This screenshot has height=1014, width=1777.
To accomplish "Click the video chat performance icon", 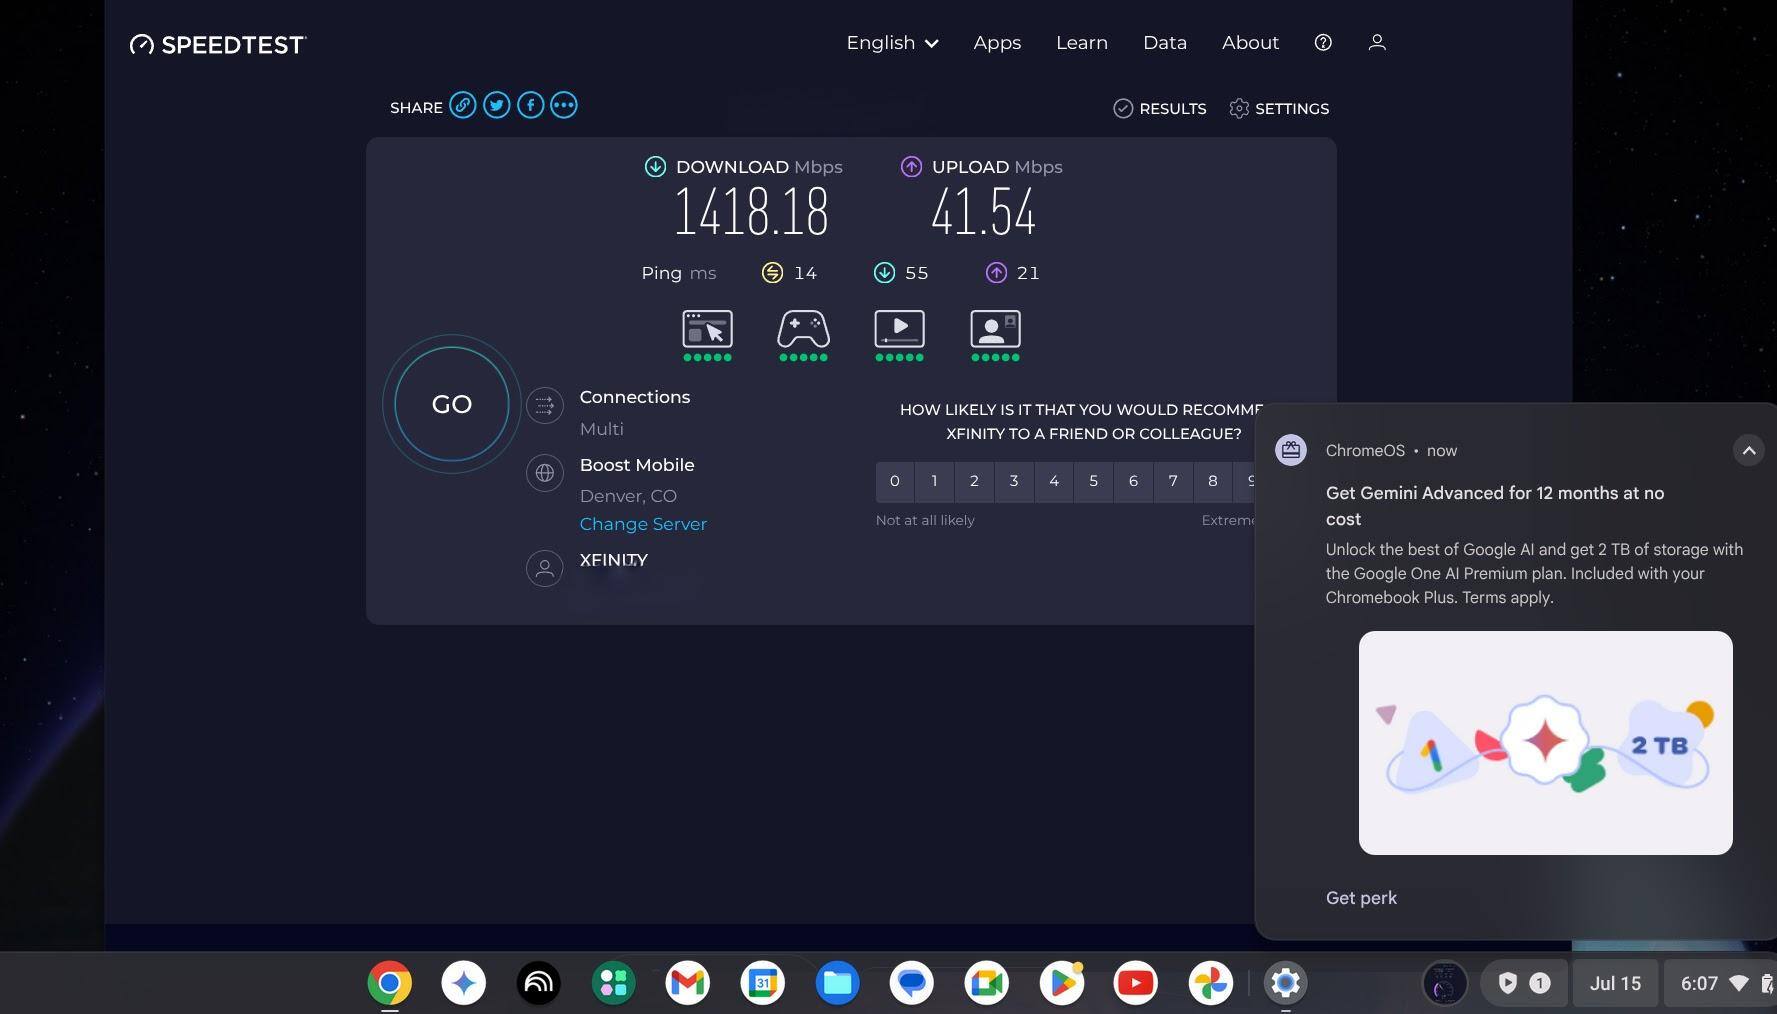I will point(995,330).
